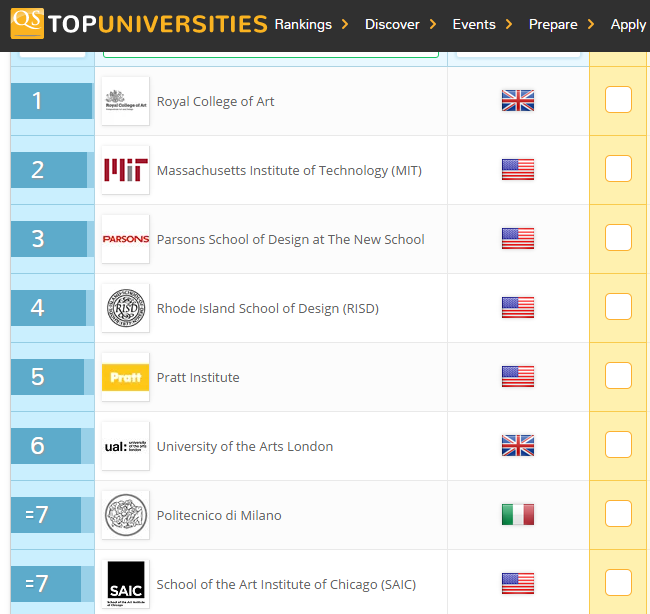
Task: Go to University of the Arts London page
Action: (x=245, y=447)
